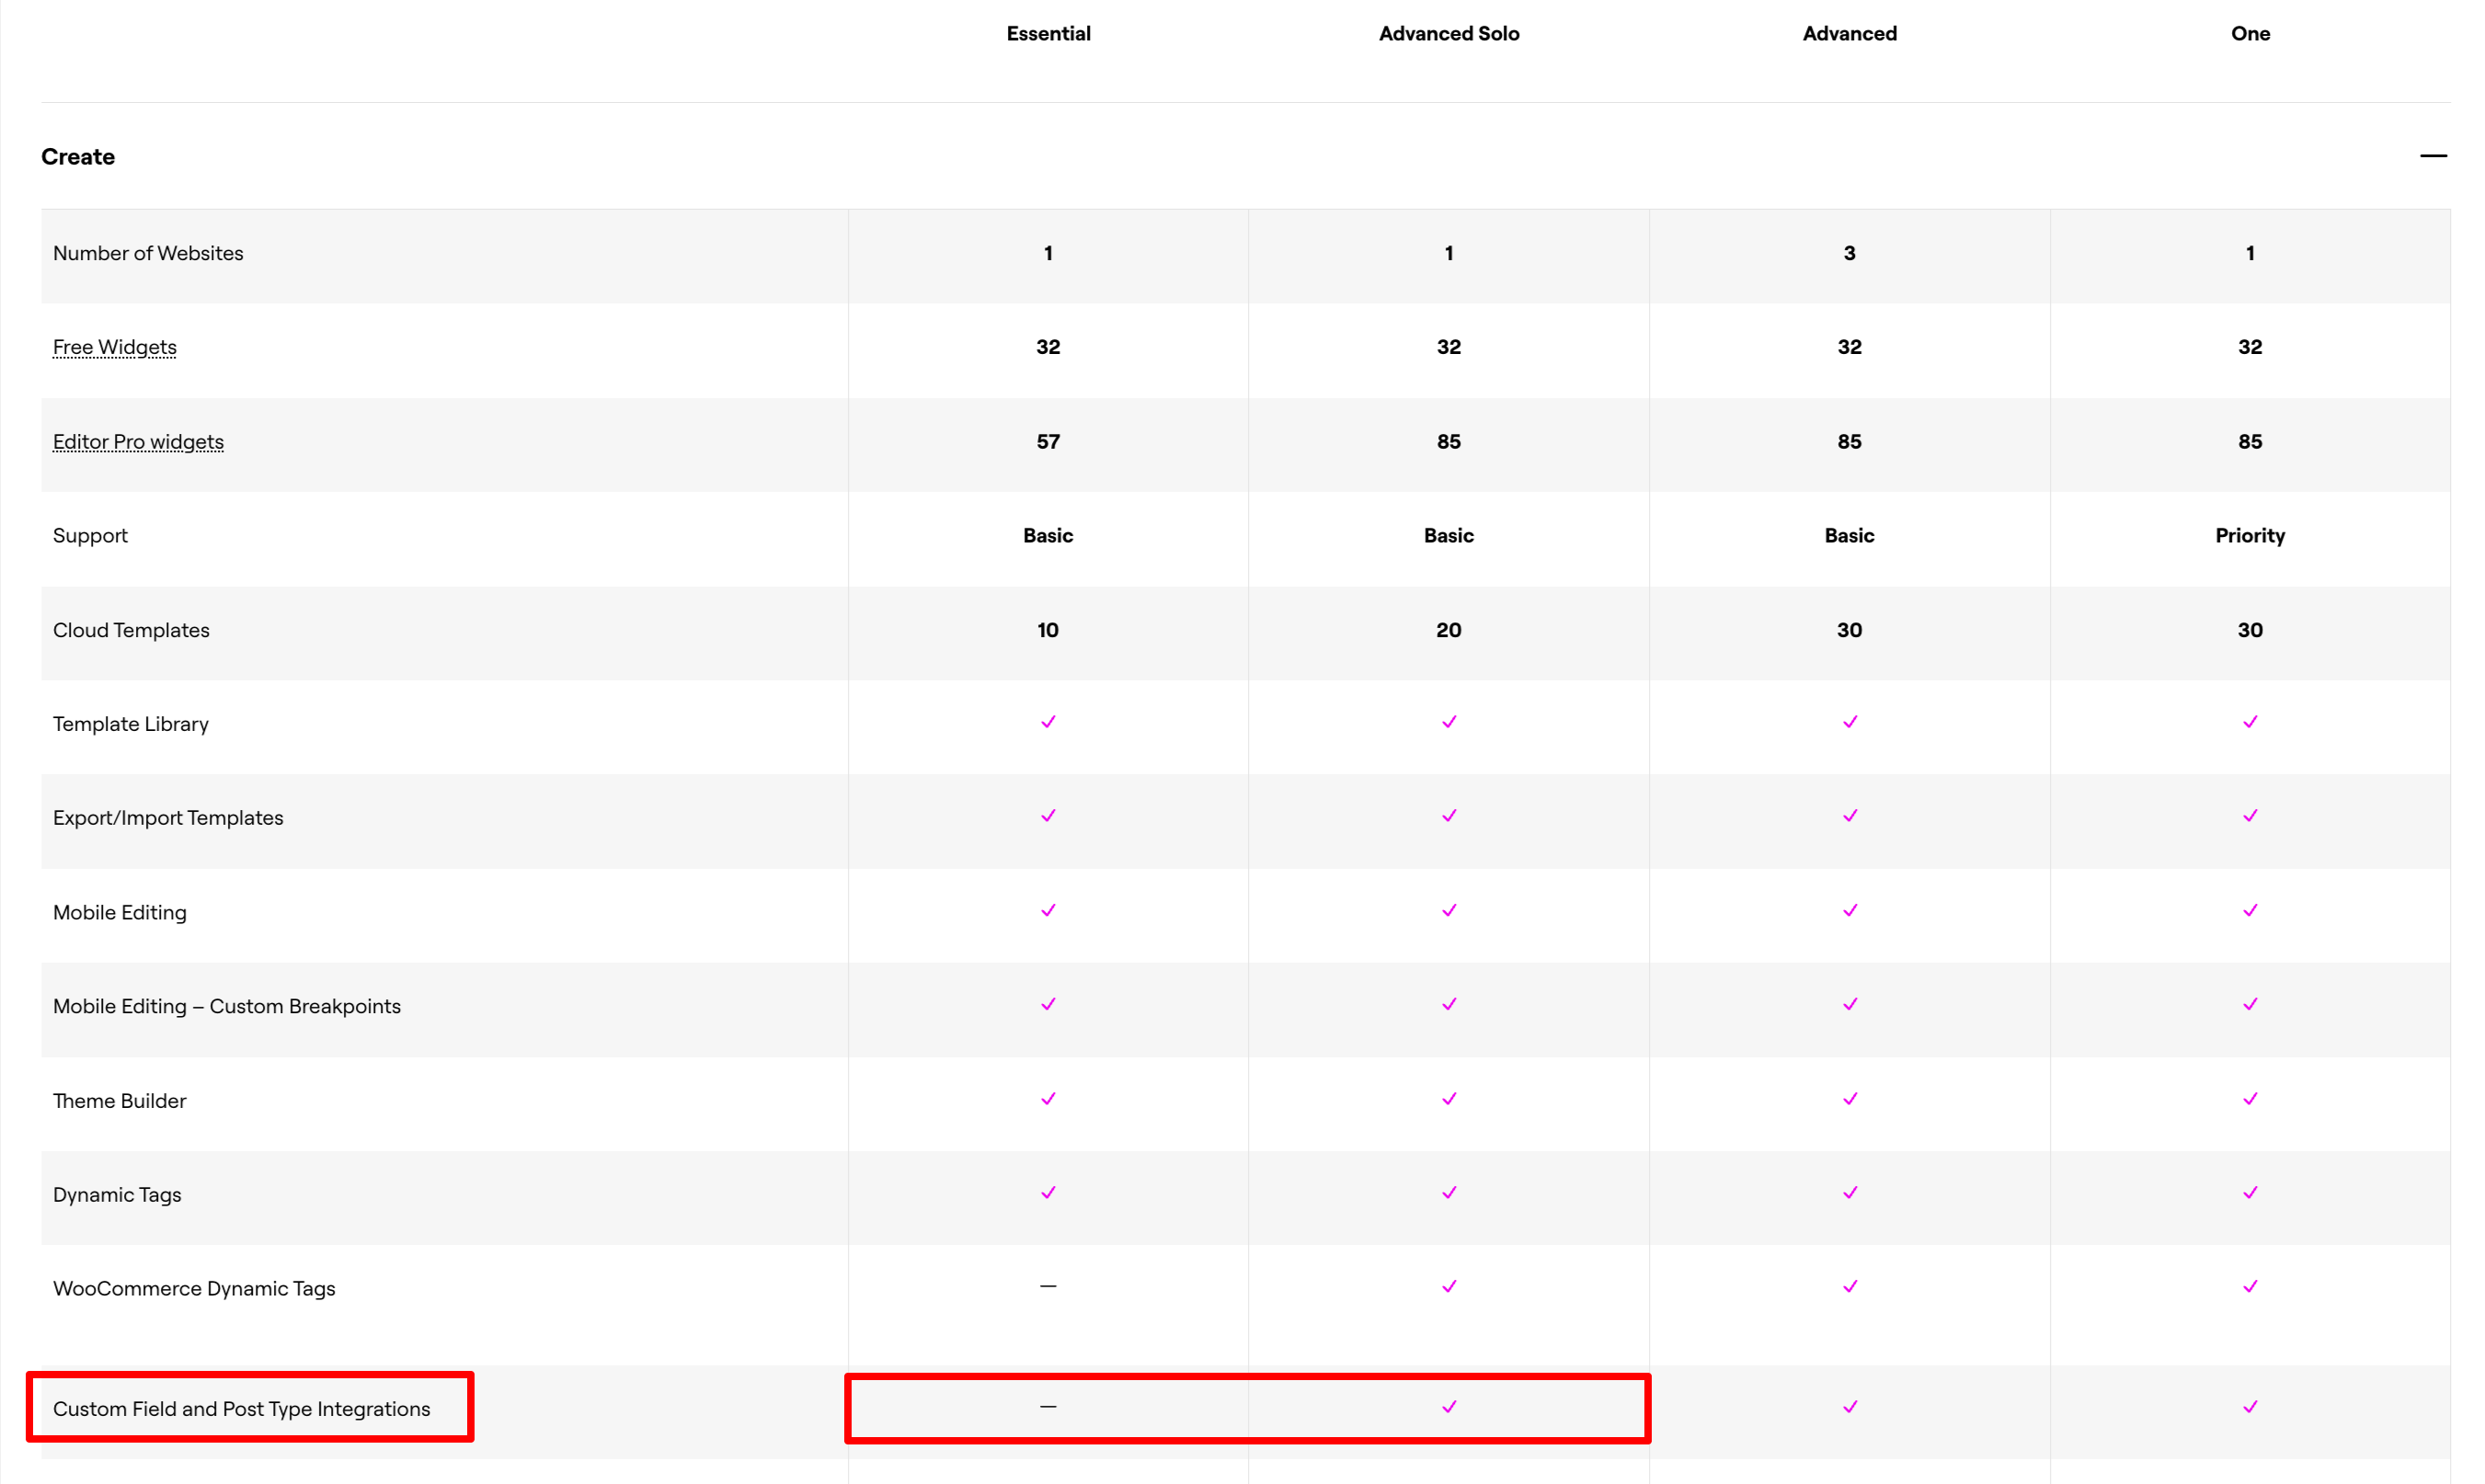Select the Advanced plan column header
This screenshot has height=1484, width=2485.
(1849, 33)
